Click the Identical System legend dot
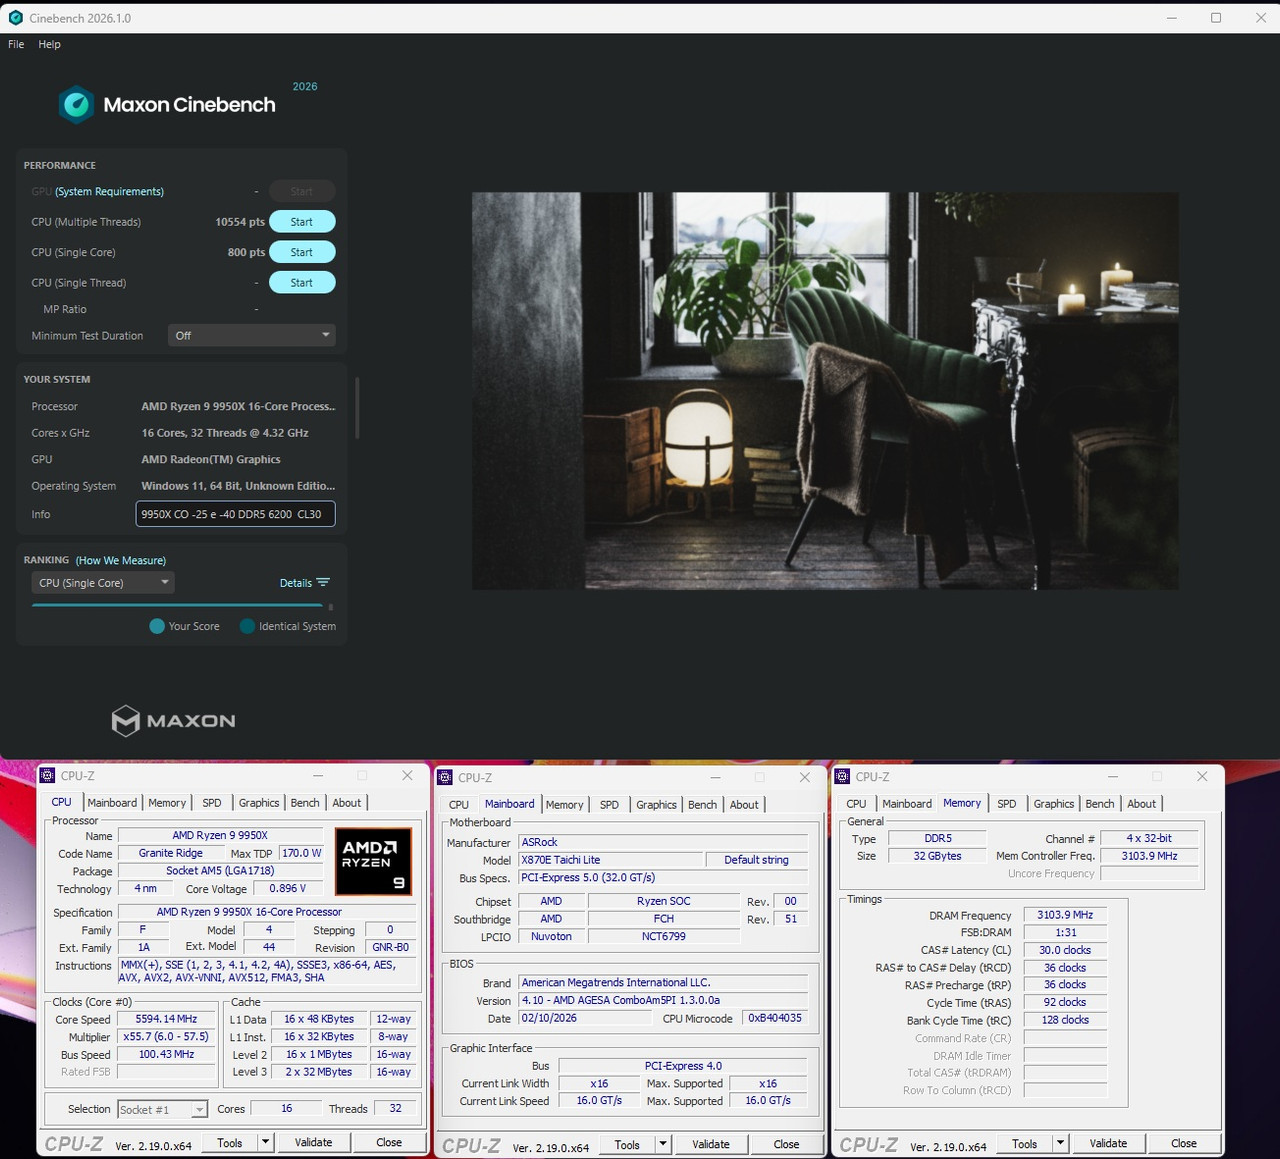Viewport: 1280px width, 1159px height. [x=247, y=626]
